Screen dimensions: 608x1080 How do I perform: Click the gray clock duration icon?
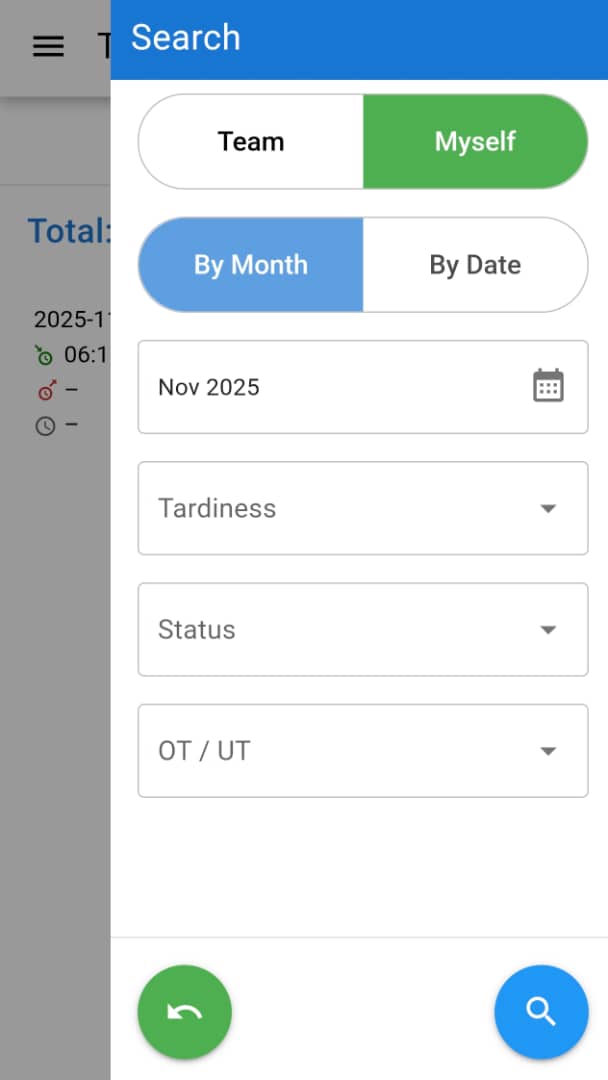(x=45, y=426)
